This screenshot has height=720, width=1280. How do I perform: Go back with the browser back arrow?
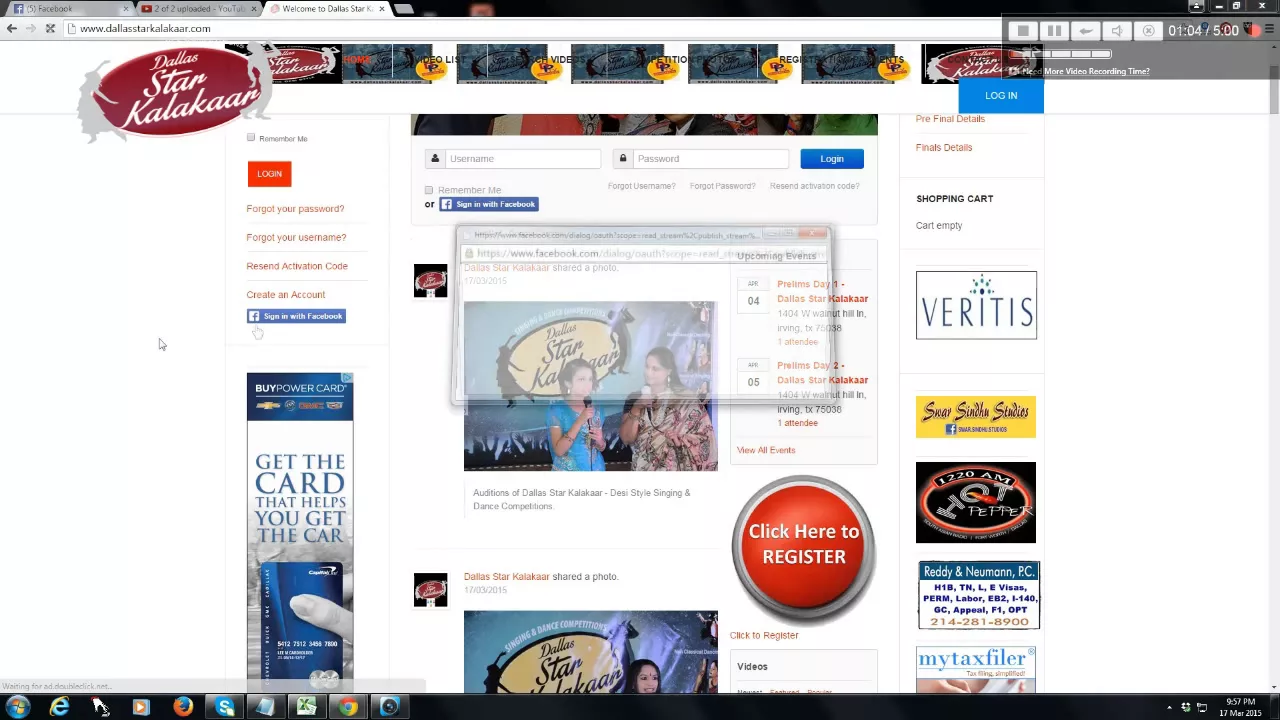click(12, 28)
